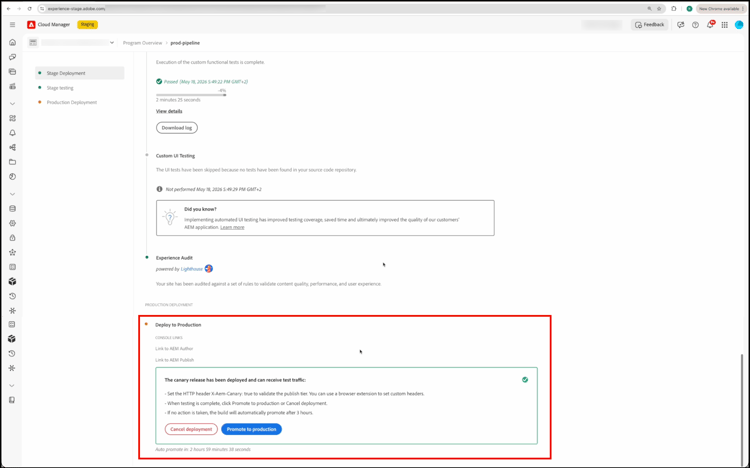The height and width of the screenshot is (468, 750).
Task: Open the Lighthouse link
Action: coord(191,269)
